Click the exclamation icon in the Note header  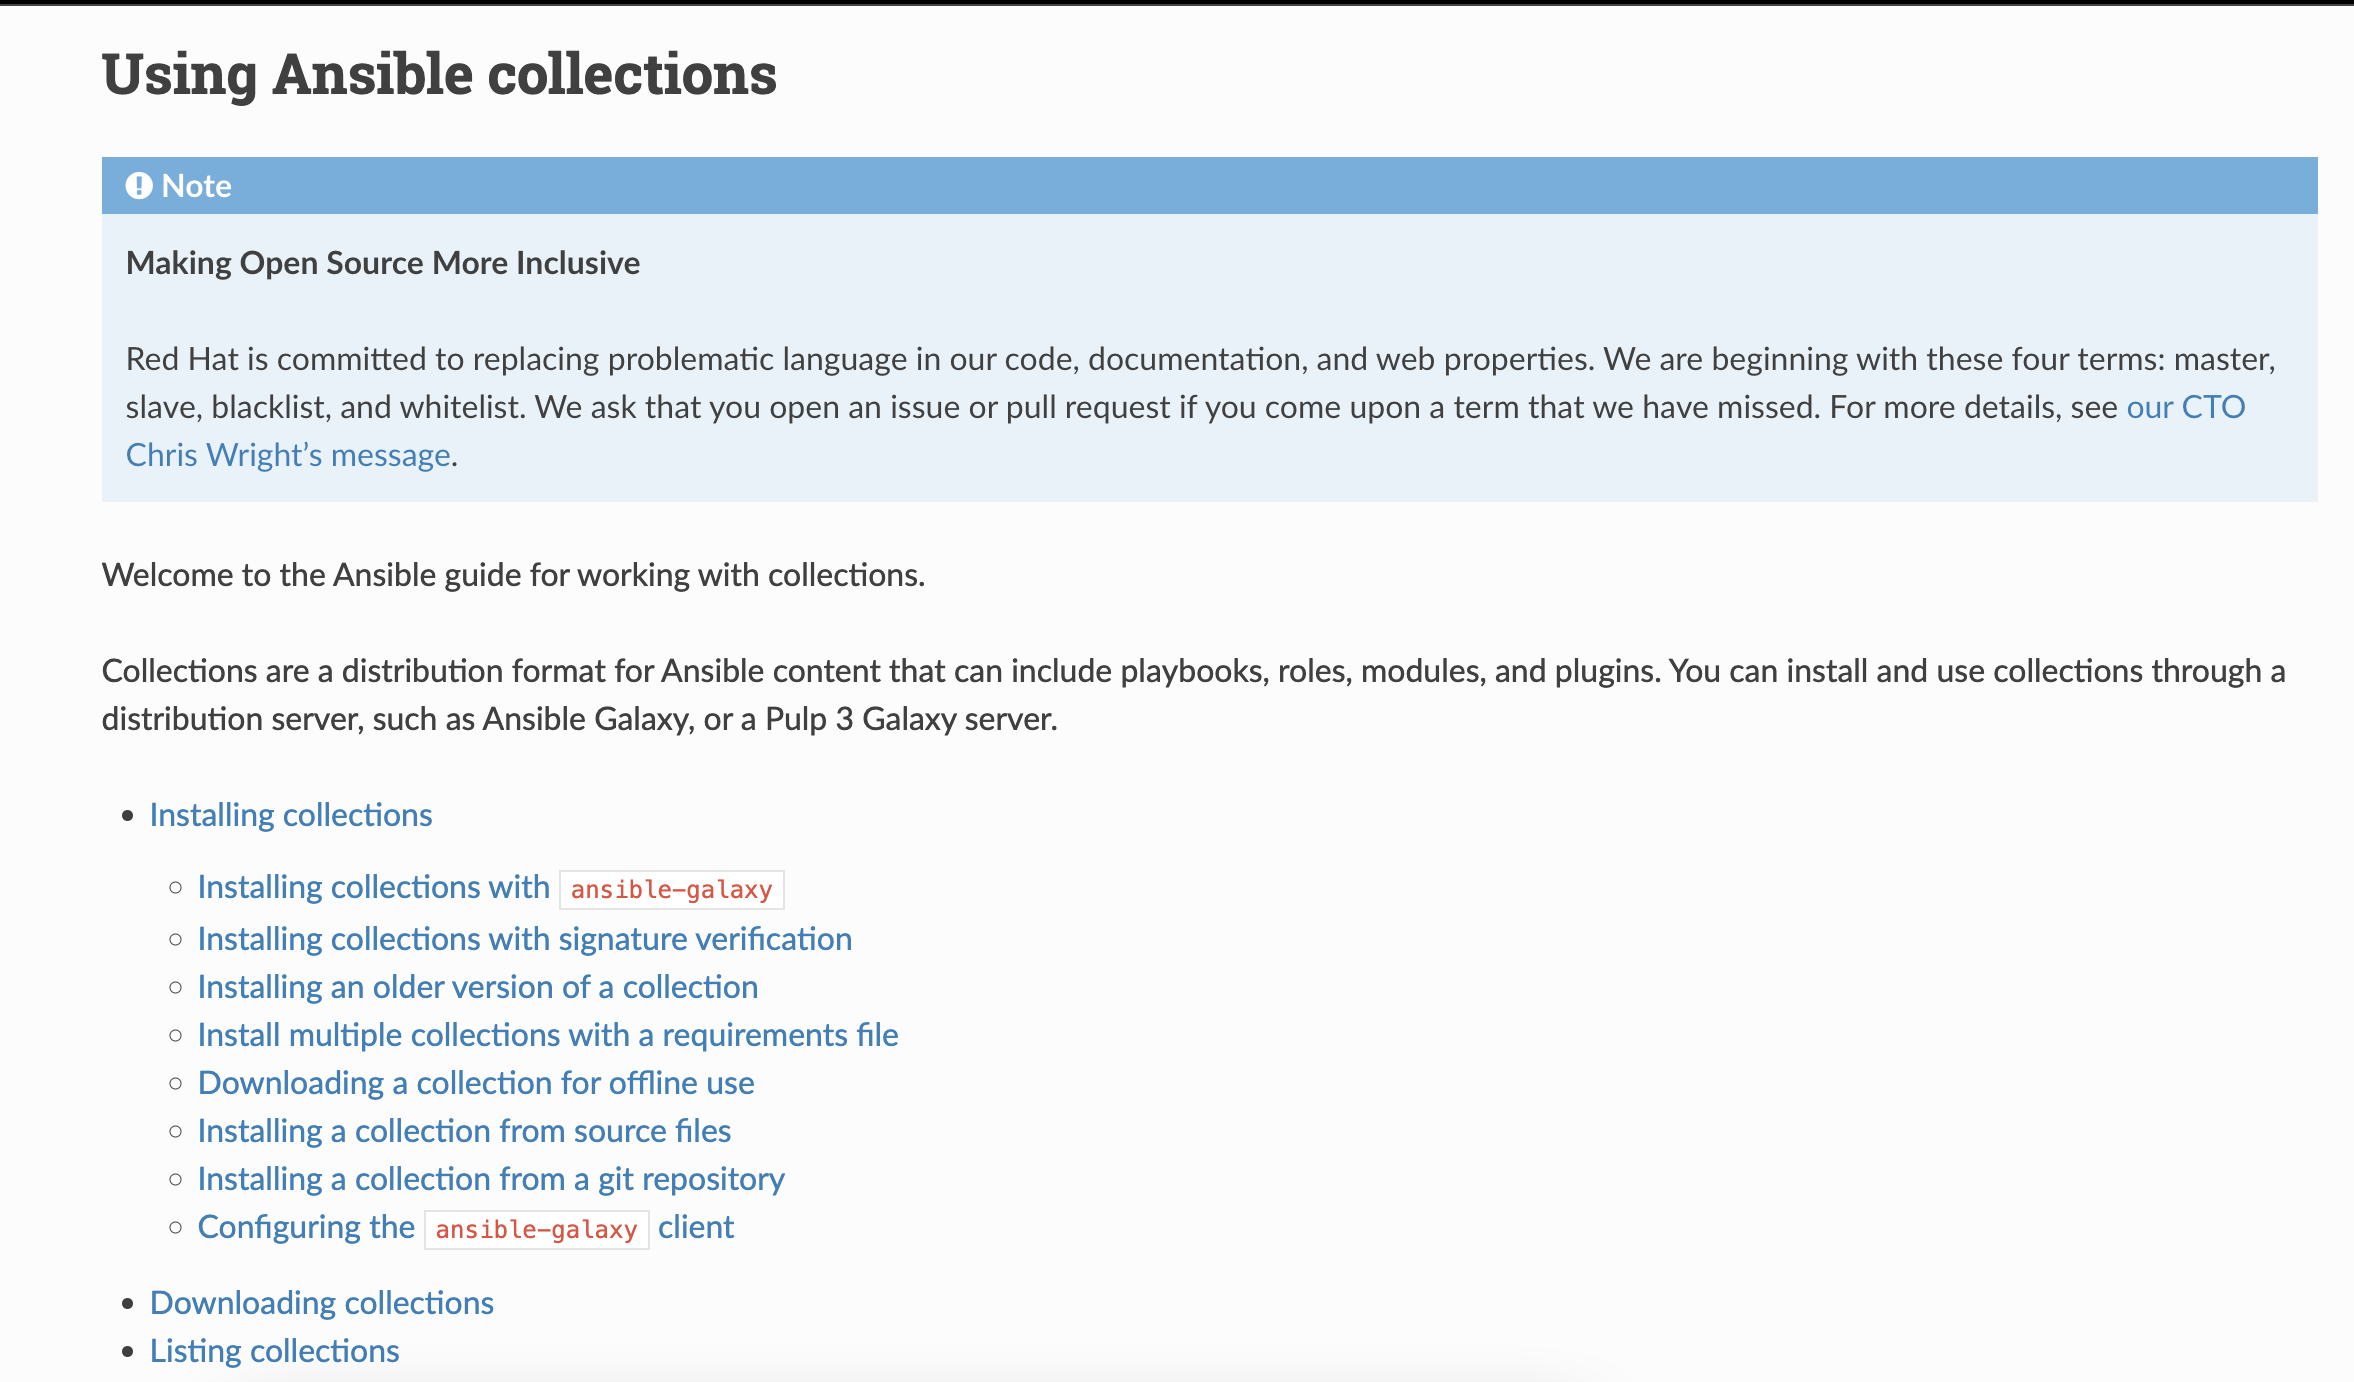[139, 186]
